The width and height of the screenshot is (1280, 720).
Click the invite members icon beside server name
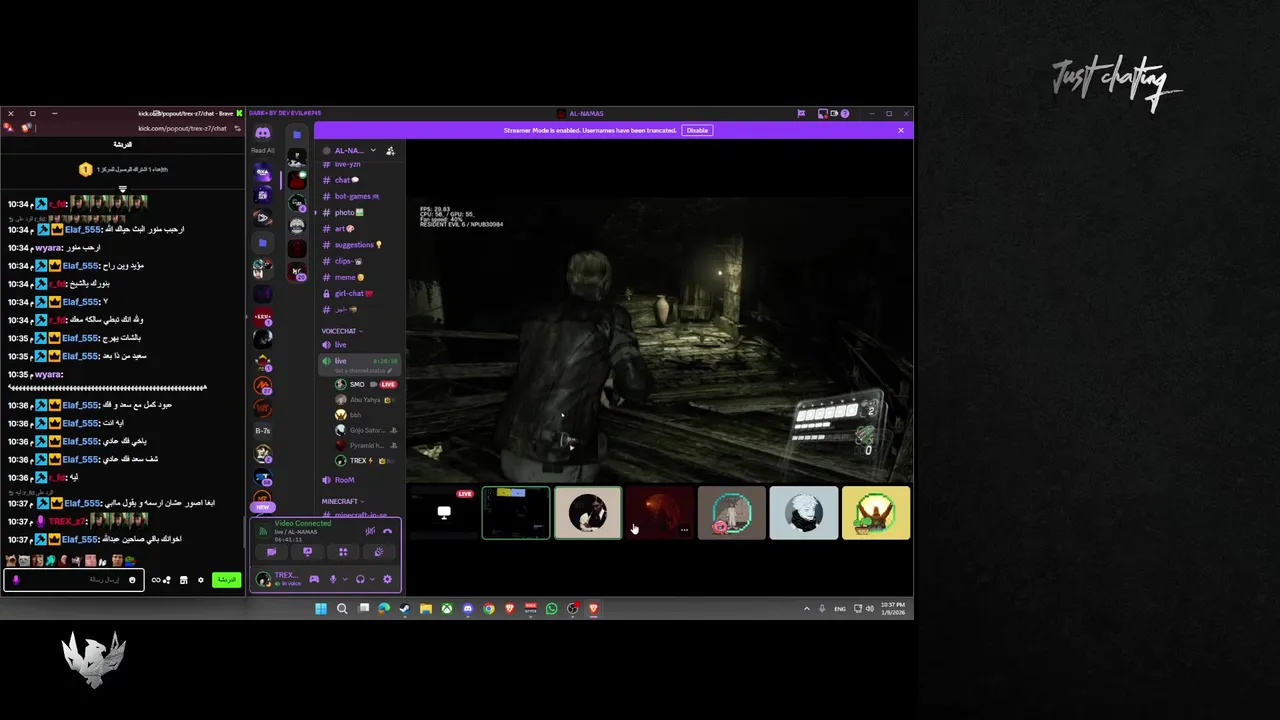pos(390,151)
